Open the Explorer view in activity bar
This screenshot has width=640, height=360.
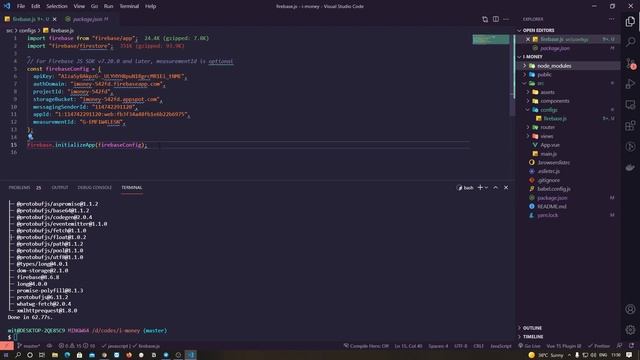click(630, 21)
